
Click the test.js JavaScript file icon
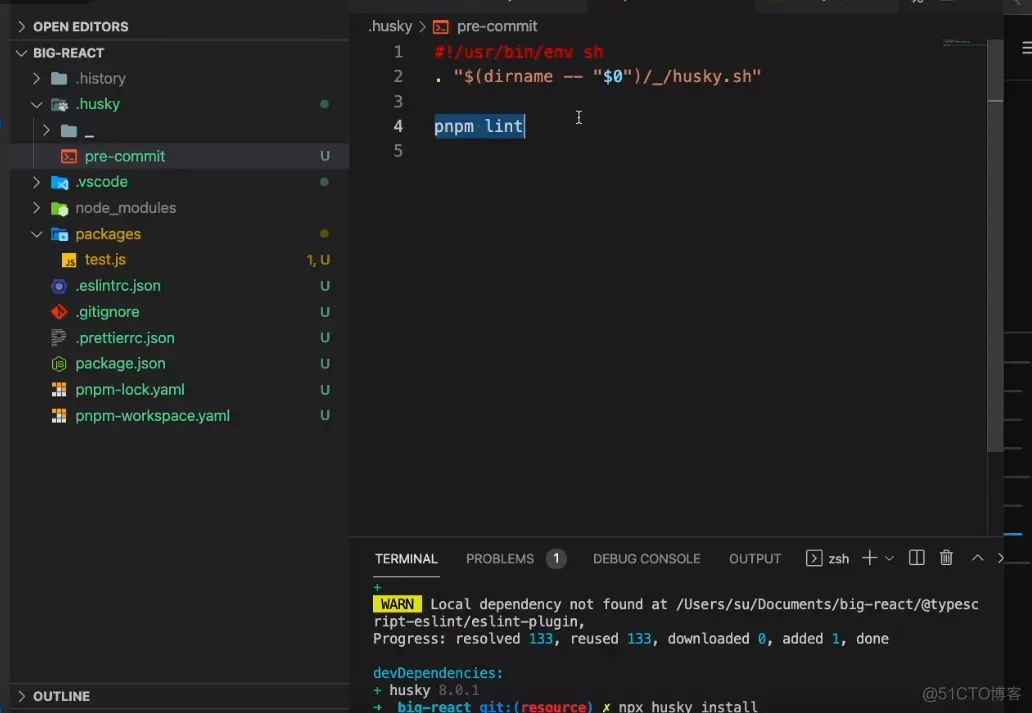click(69, 260)
